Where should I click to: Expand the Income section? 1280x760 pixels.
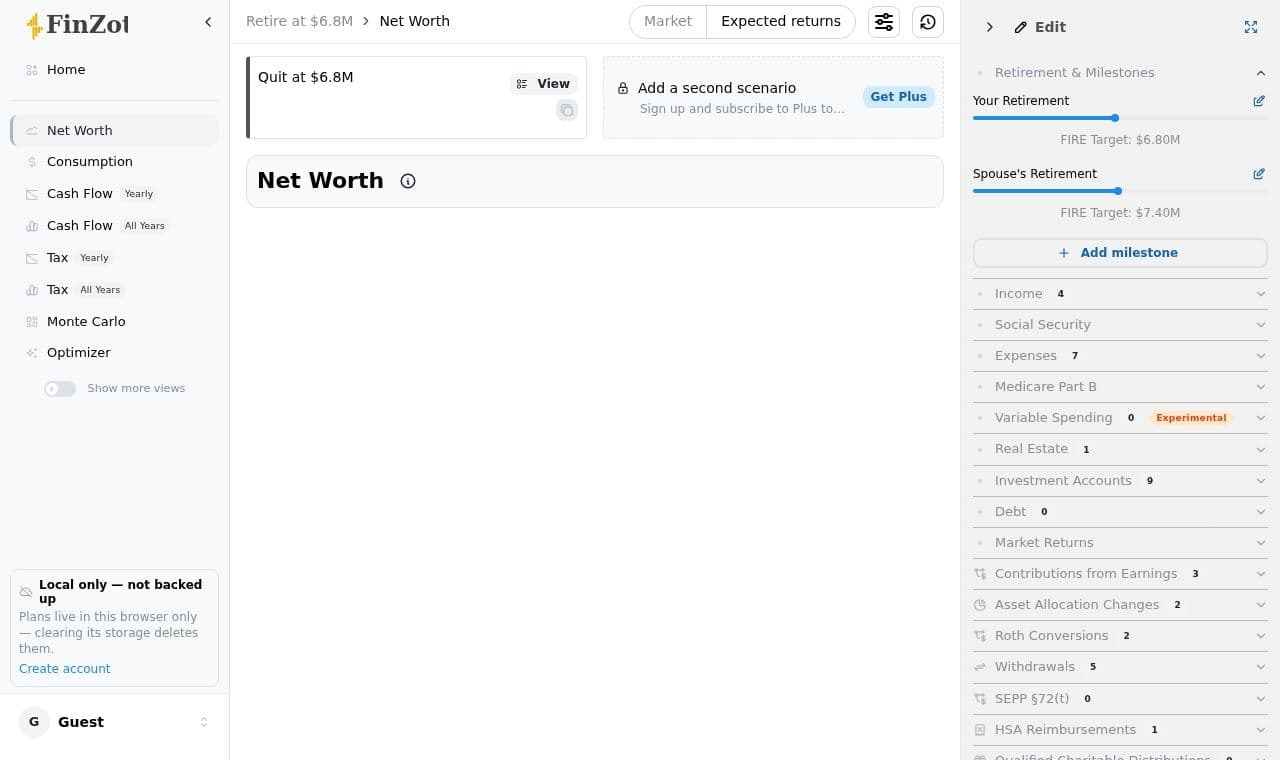[1120, 294]
